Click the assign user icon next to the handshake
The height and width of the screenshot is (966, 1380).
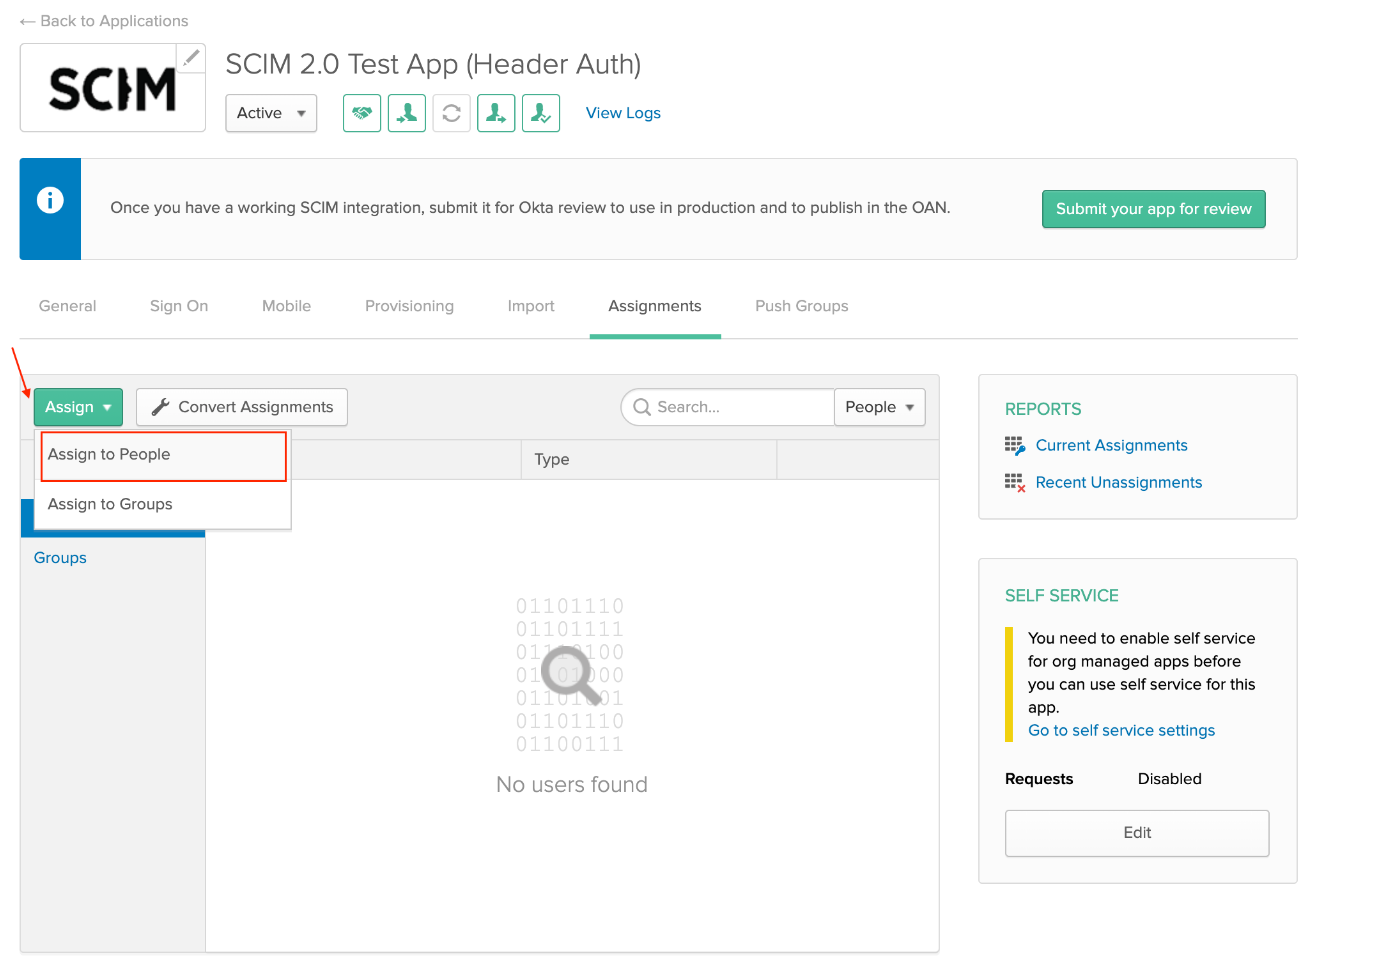point(406,113)
